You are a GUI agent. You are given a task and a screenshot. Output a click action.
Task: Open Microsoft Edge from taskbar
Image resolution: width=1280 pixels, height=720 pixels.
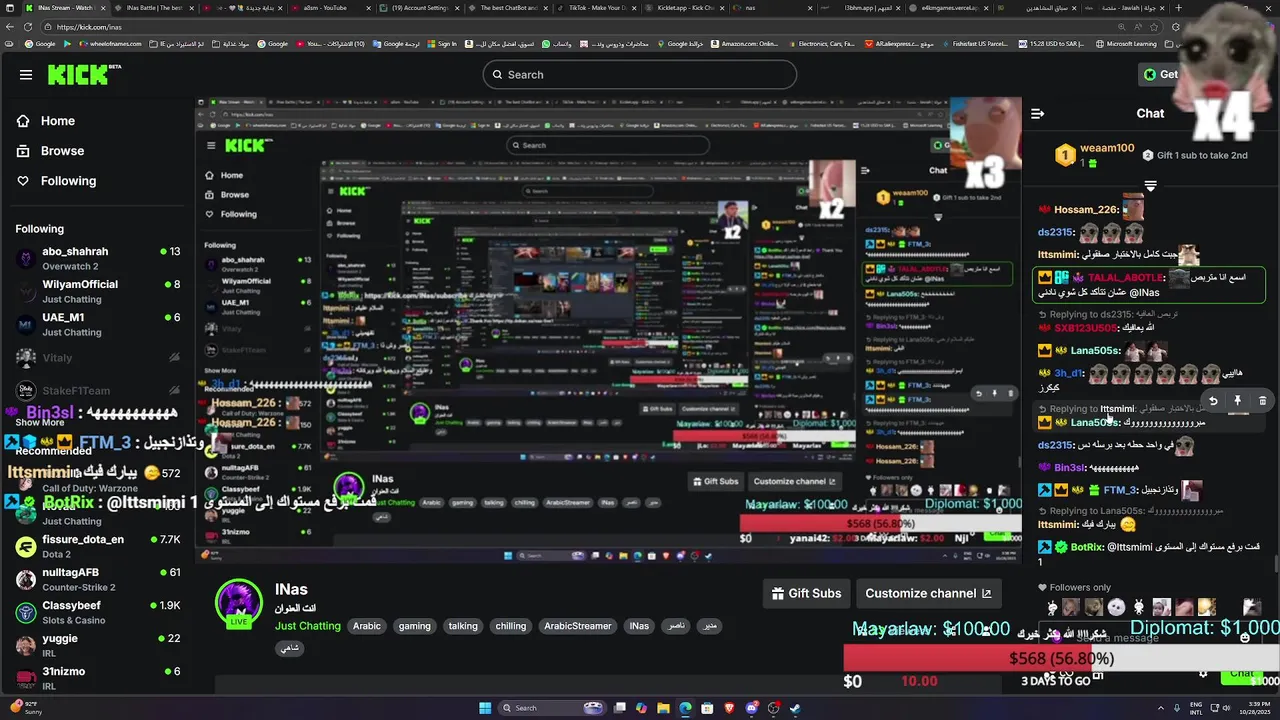[x=685, y=708]
